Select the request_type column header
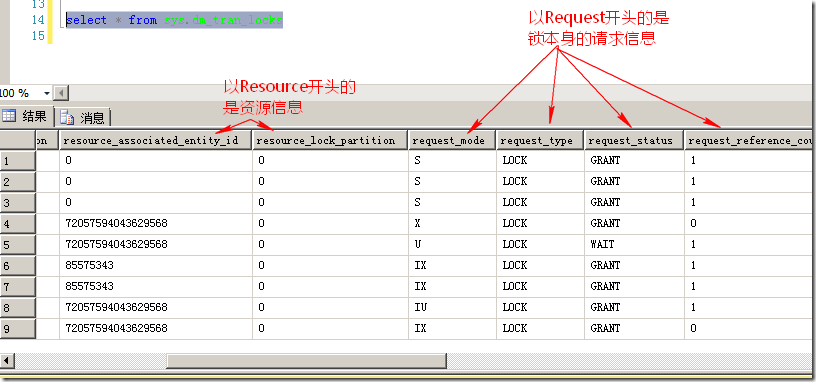Image resolution: width=816 pixels, height=382 pixels. 540,141
